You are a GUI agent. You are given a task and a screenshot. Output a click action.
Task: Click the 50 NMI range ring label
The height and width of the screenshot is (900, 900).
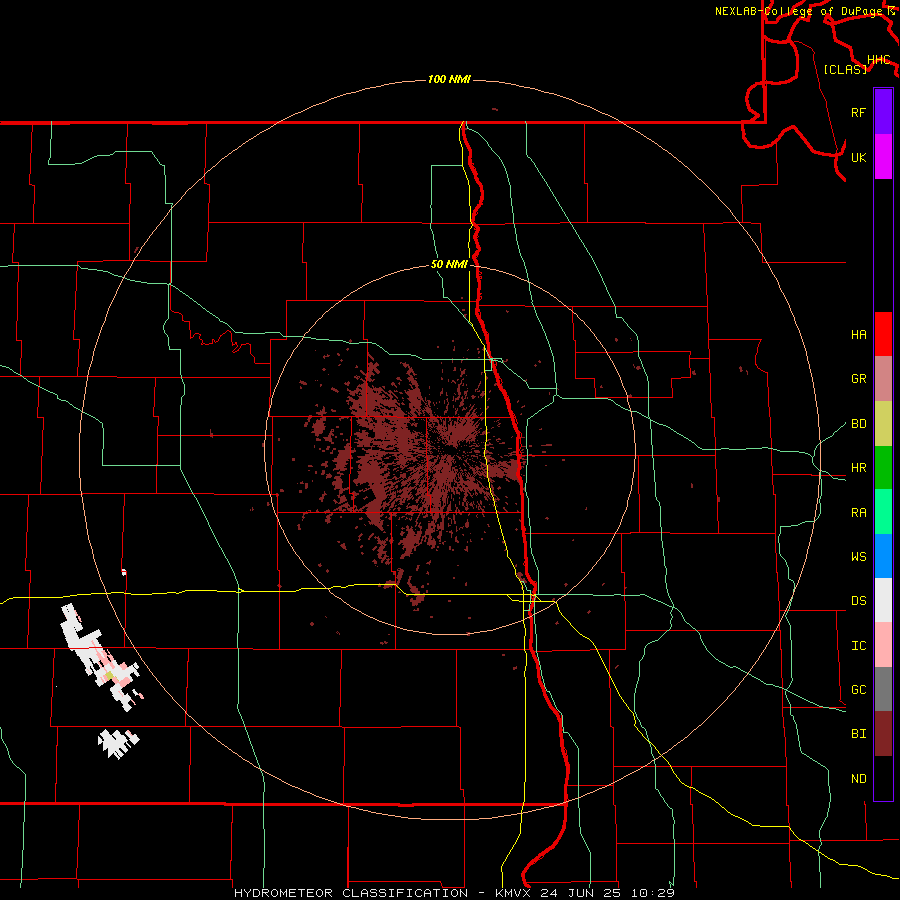pyautogui.click(x=449, y=265)
